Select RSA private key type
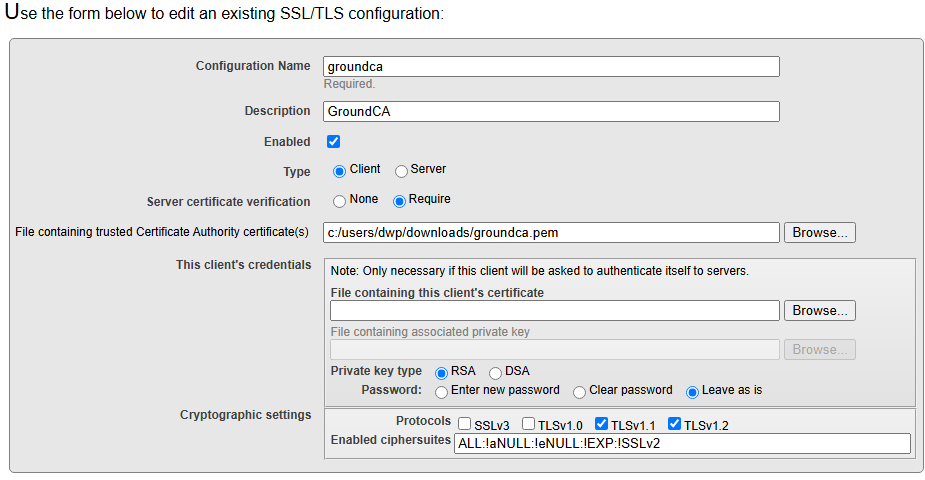The image size is (925, 480). point(441,373)
